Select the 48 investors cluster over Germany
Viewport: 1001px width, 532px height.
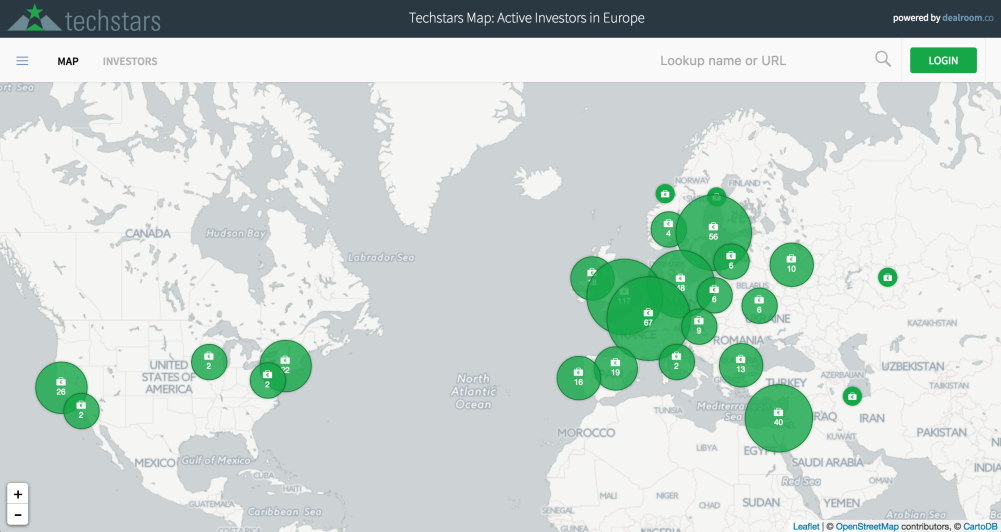pos(681,284)
